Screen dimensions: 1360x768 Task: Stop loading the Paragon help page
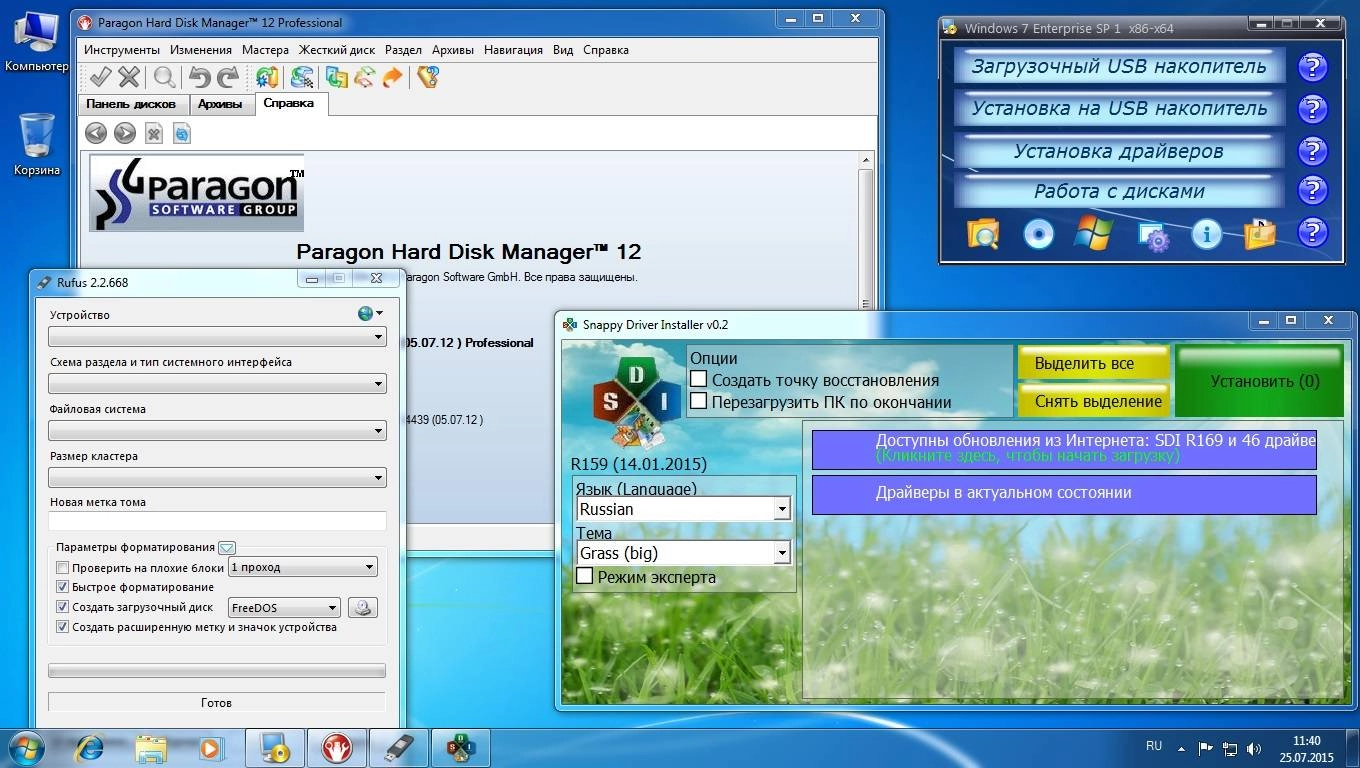click(x=154, y=133)
